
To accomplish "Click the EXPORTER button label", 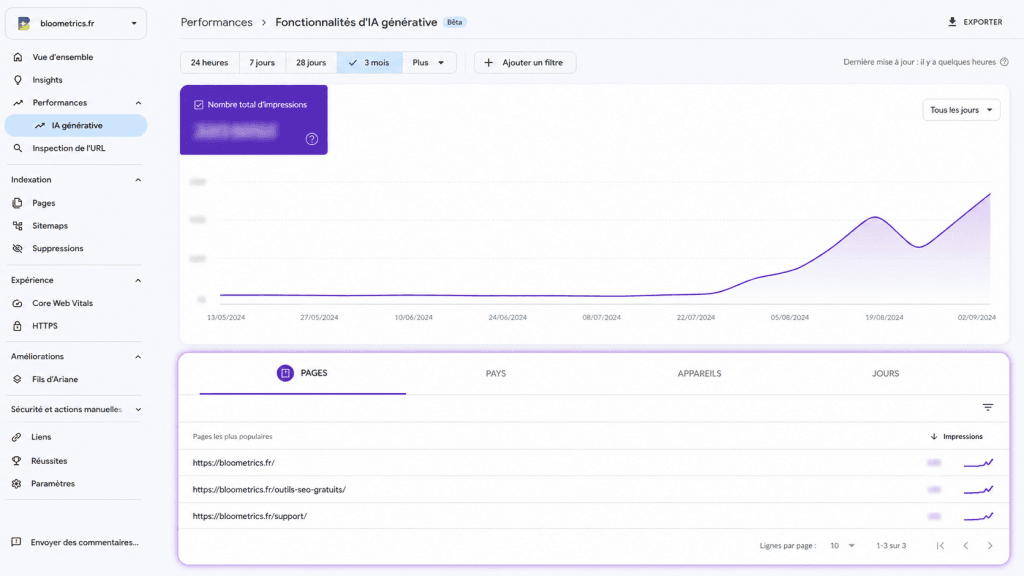I will [983, 22].
